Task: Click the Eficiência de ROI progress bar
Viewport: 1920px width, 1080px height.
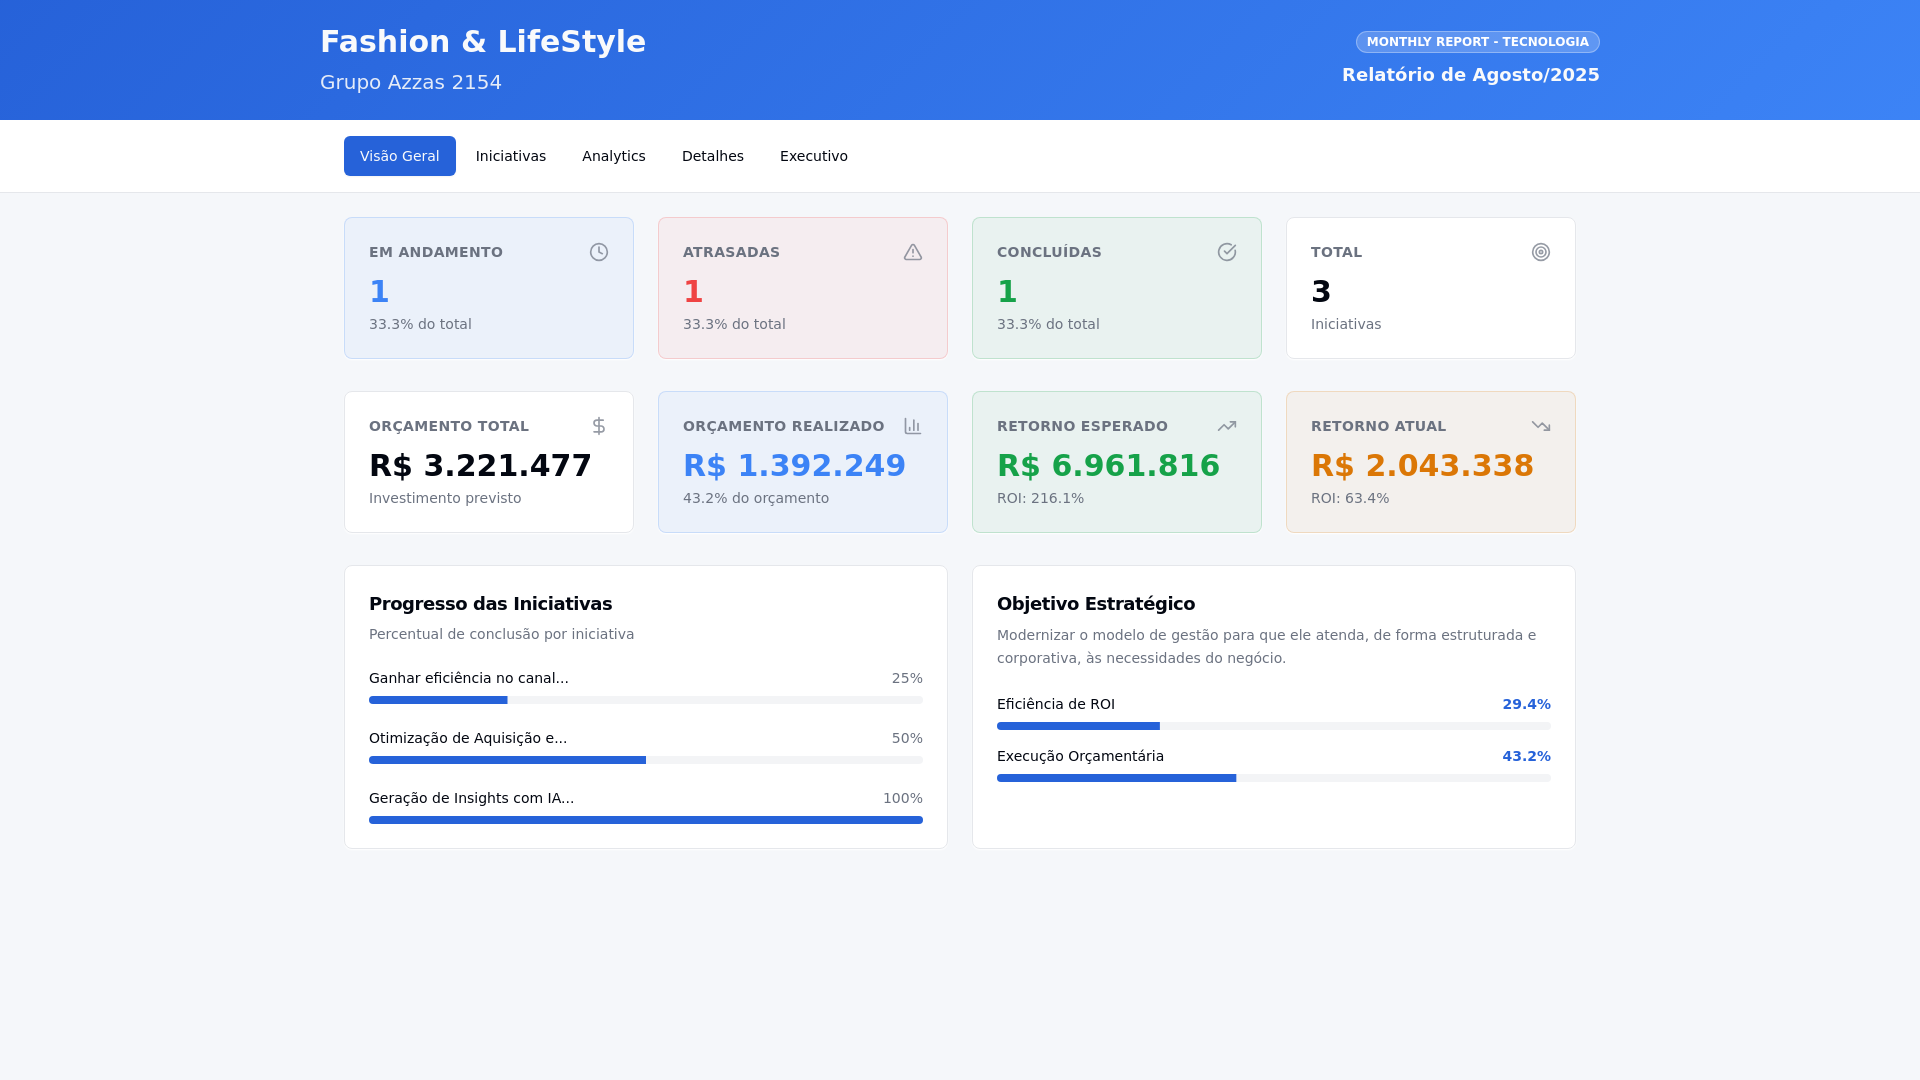Action: (1274, 726)
